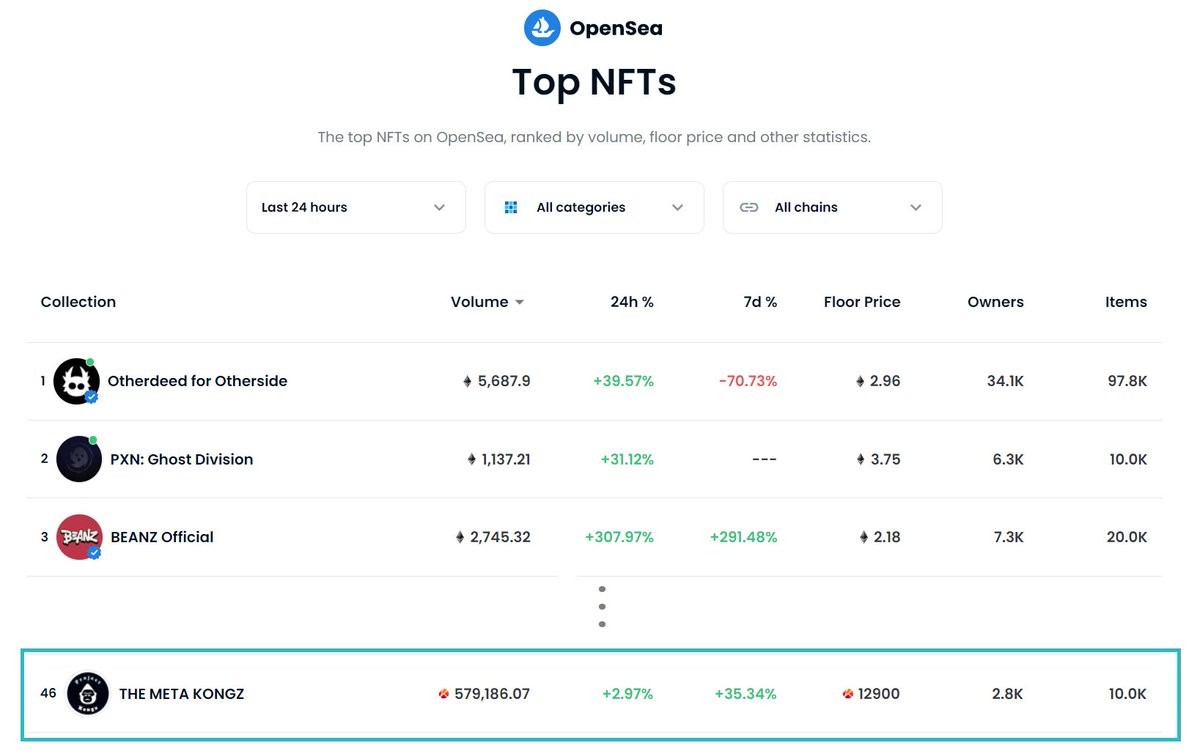Image resolution: width=1200 pixels, height=751 pixels.
Task: Click the +307.97% 24h change value
Action: [x=619, y=537]
